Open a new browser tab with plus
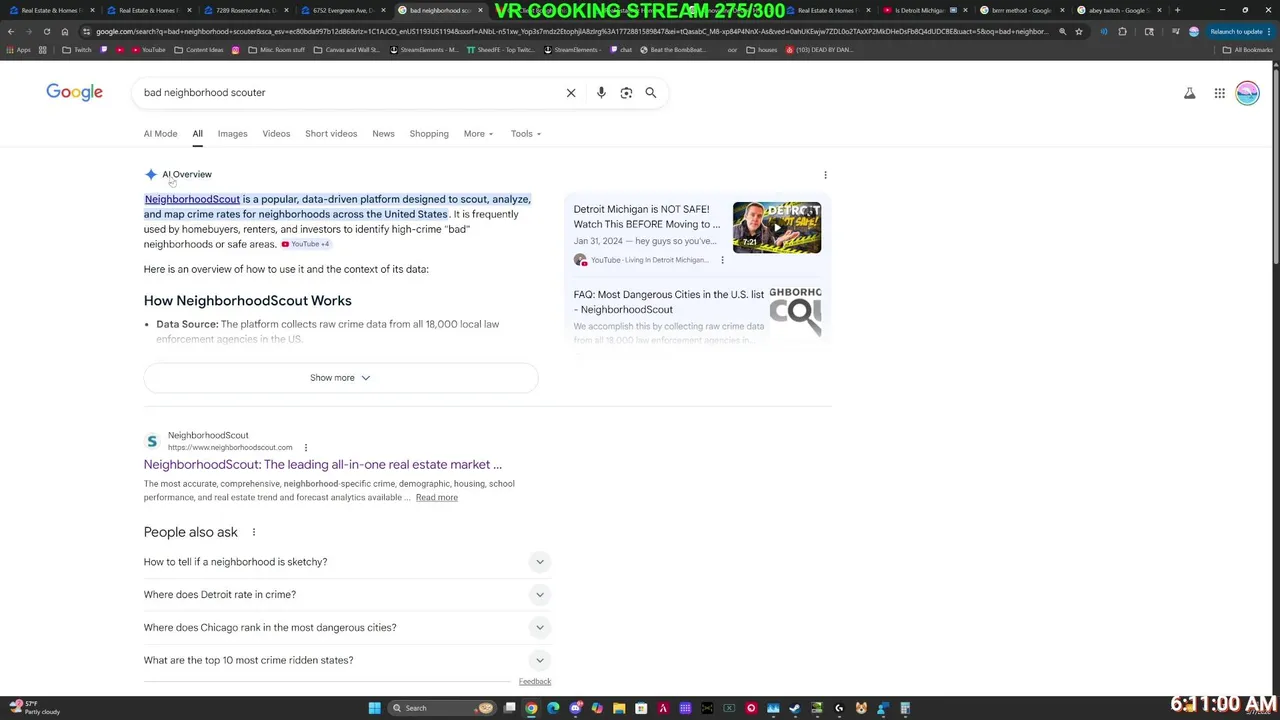Image resolution: width=1280 pixels, height=720 pixels. [x=1177, y=10]
